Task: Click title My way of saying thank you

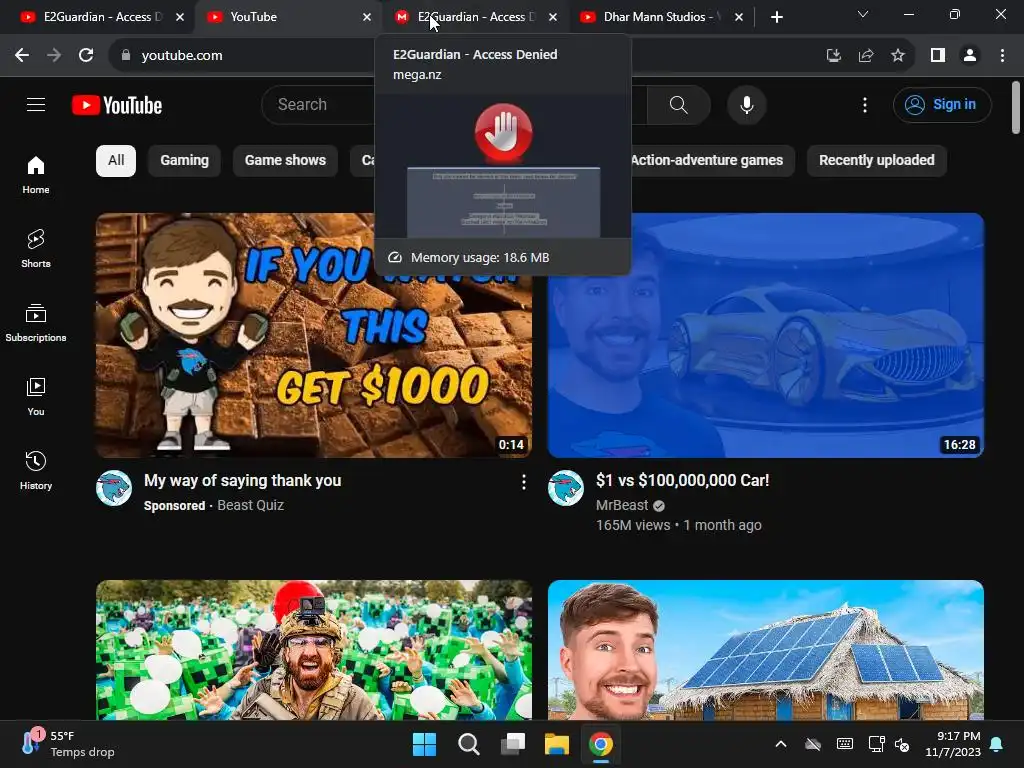Action: tap(242, 481)
